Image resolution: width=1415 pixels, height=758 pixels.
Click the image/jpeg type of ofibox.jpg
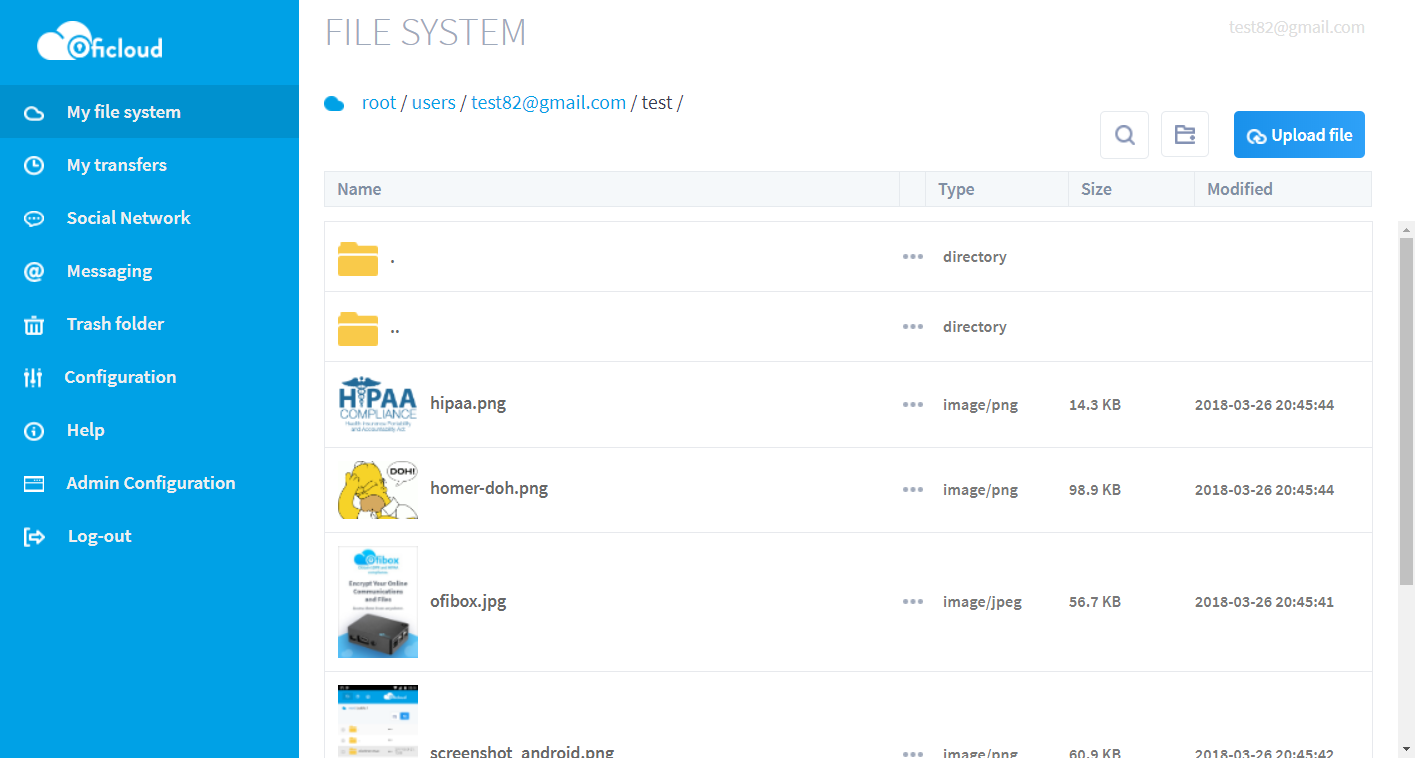pos(982,602)
